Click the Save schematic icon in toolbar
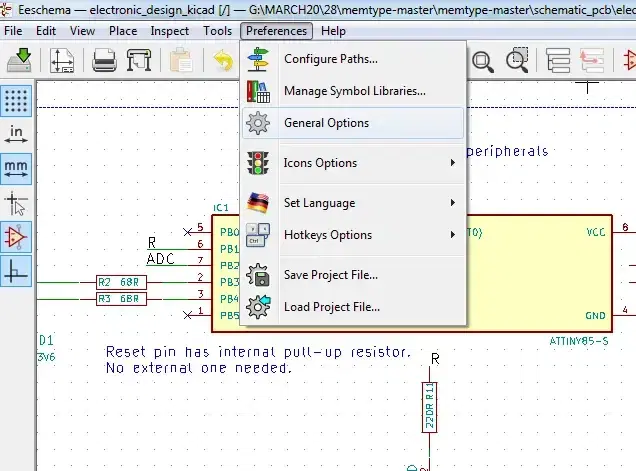The height and width of the screenshot is (471, 636). pyautogui.click(x=19, y=60)
